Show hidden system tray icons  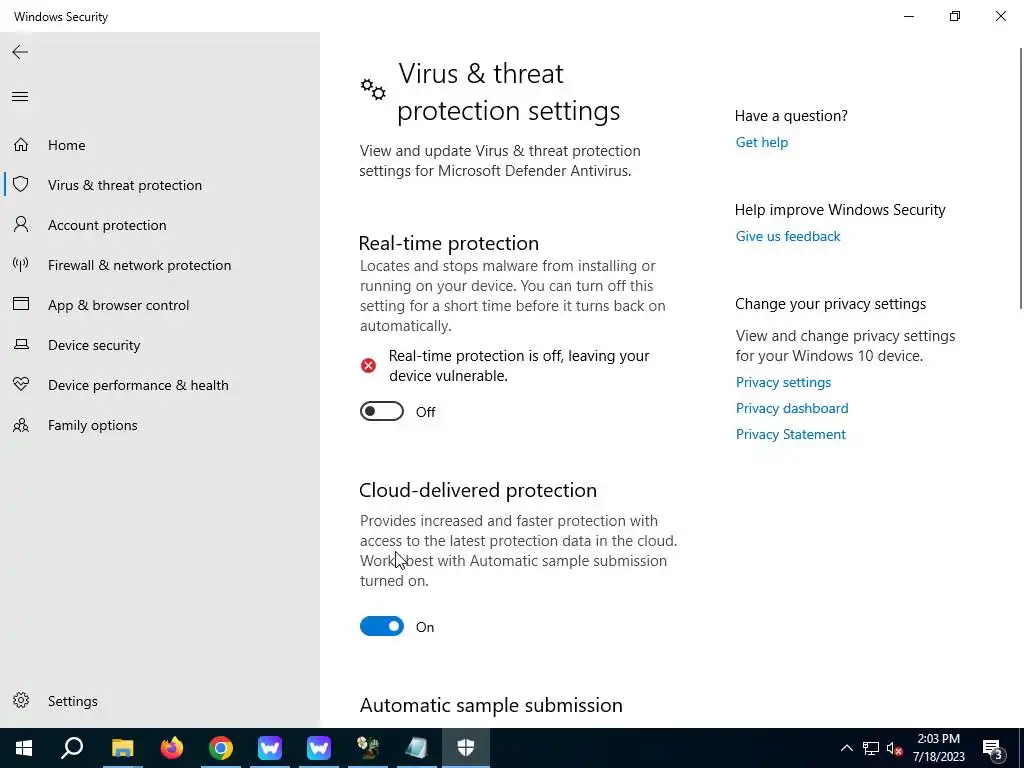tap(846, 748)
